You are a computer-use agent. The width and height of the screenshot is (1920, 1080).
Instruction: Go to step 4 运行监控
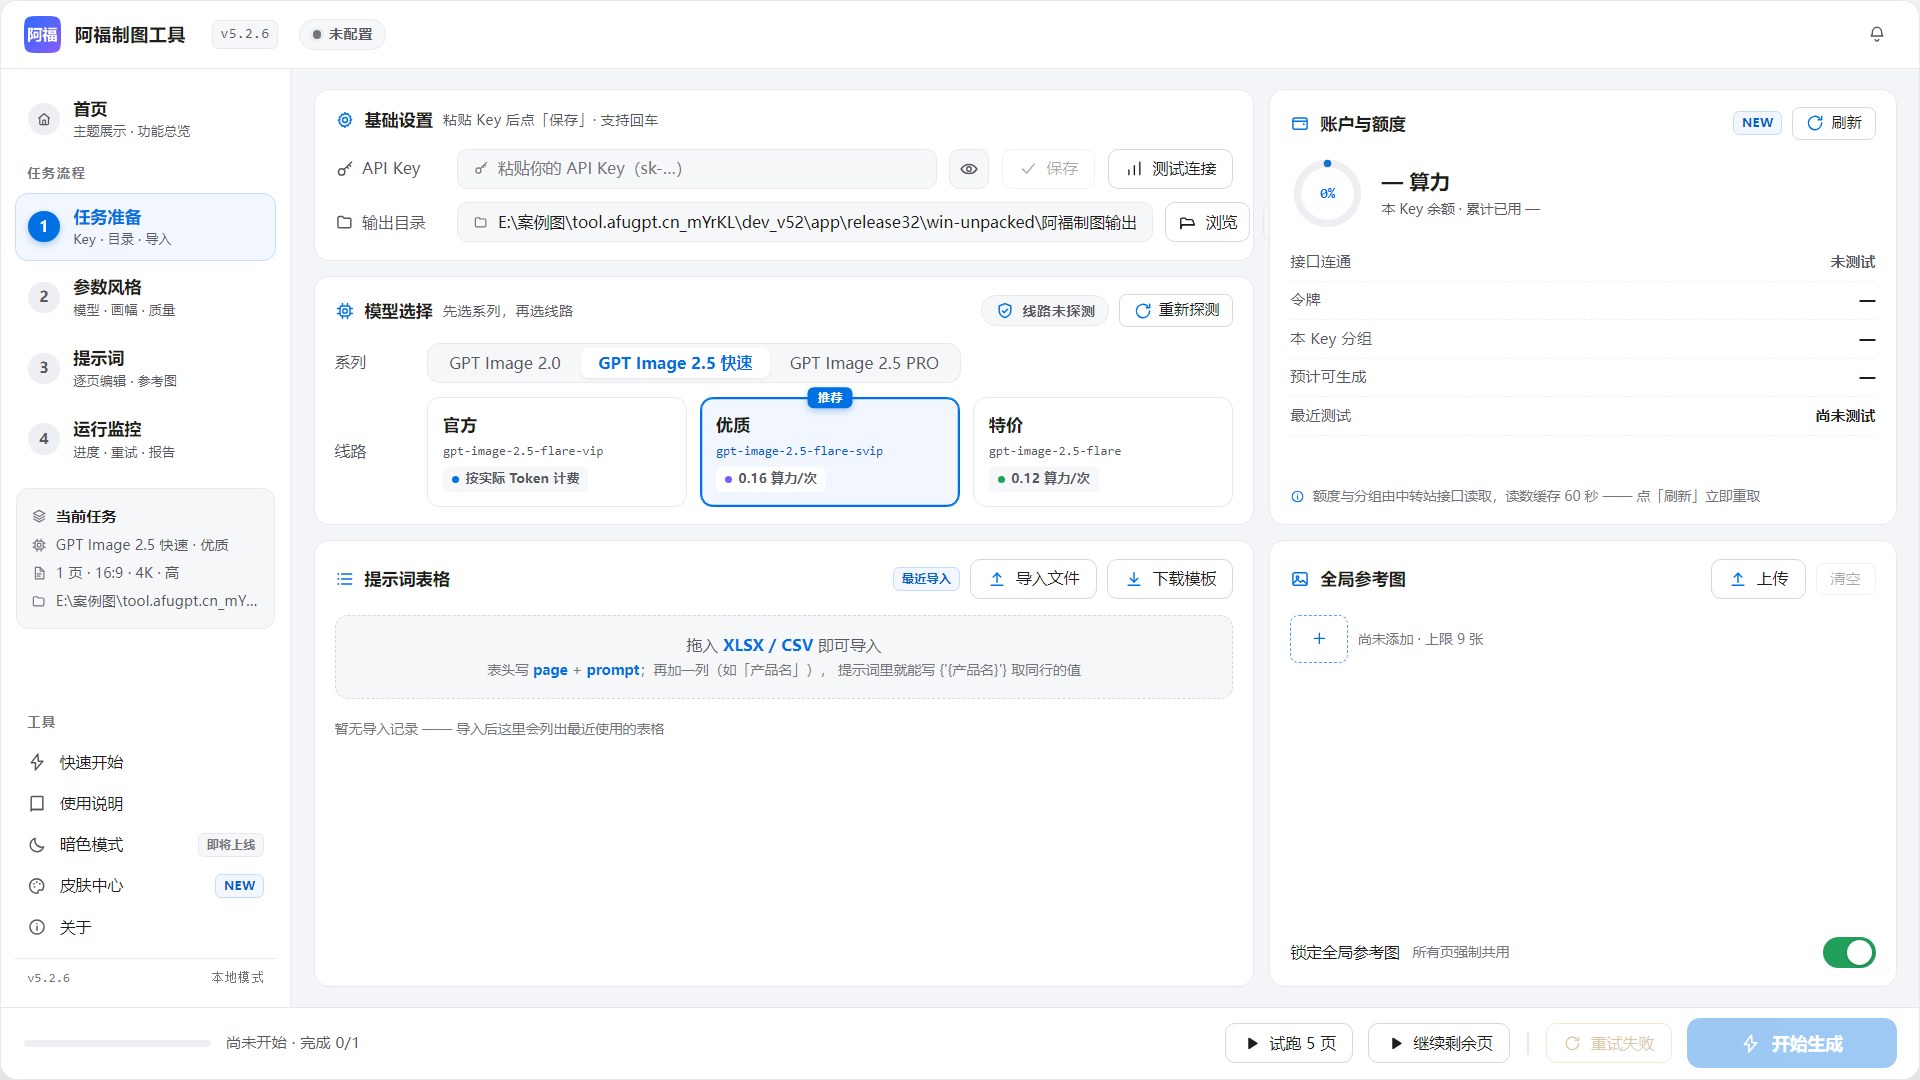[146, 440]
